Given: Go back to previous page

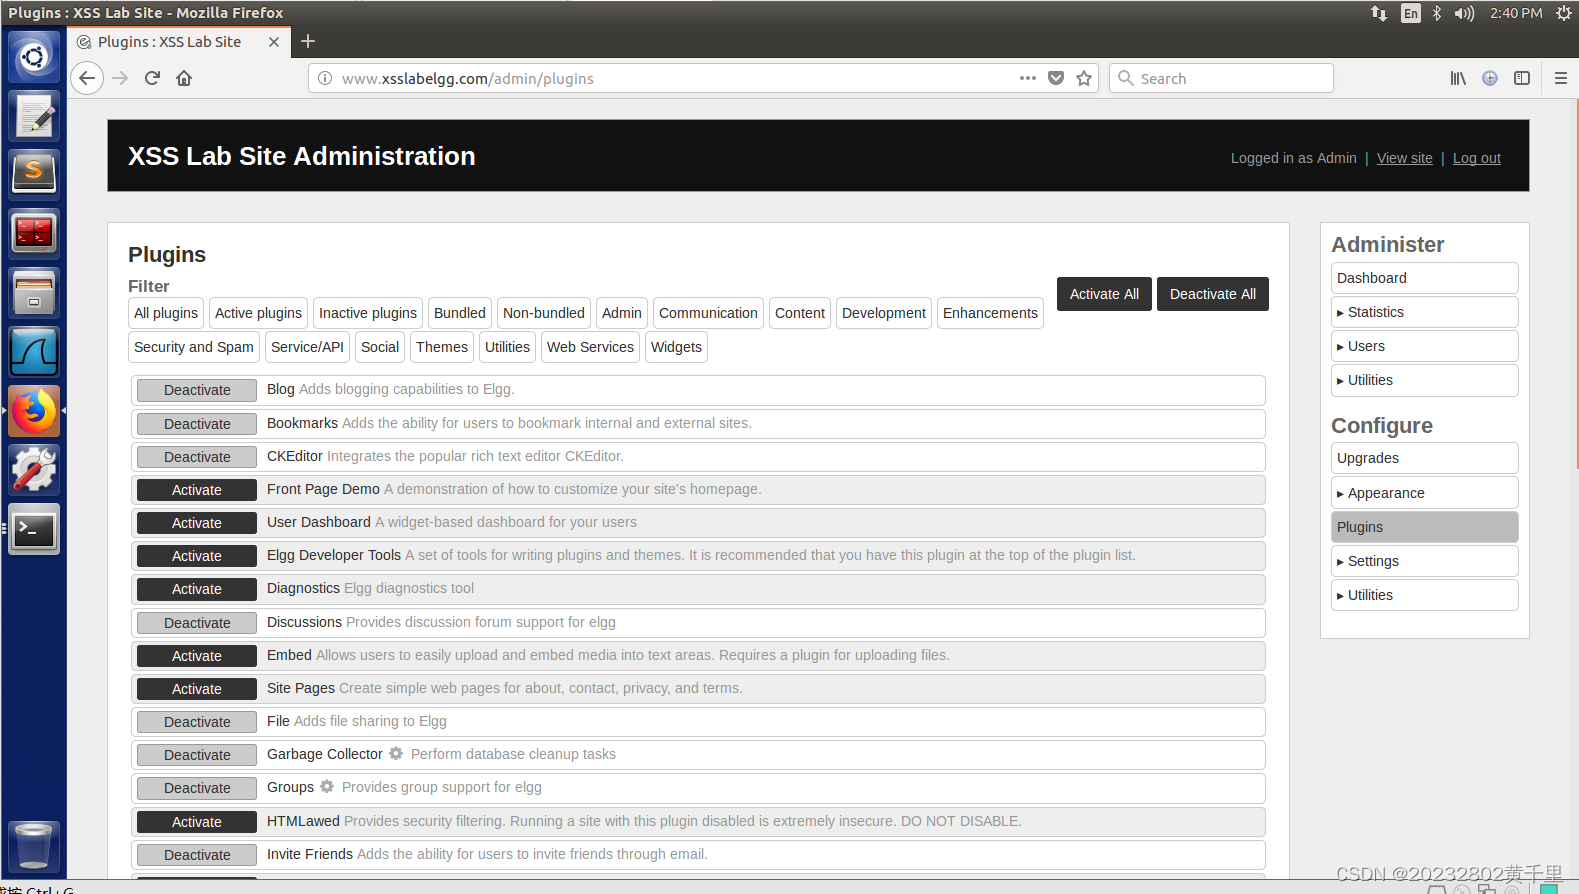Looking at the screenshot, I should click(87, 78).
